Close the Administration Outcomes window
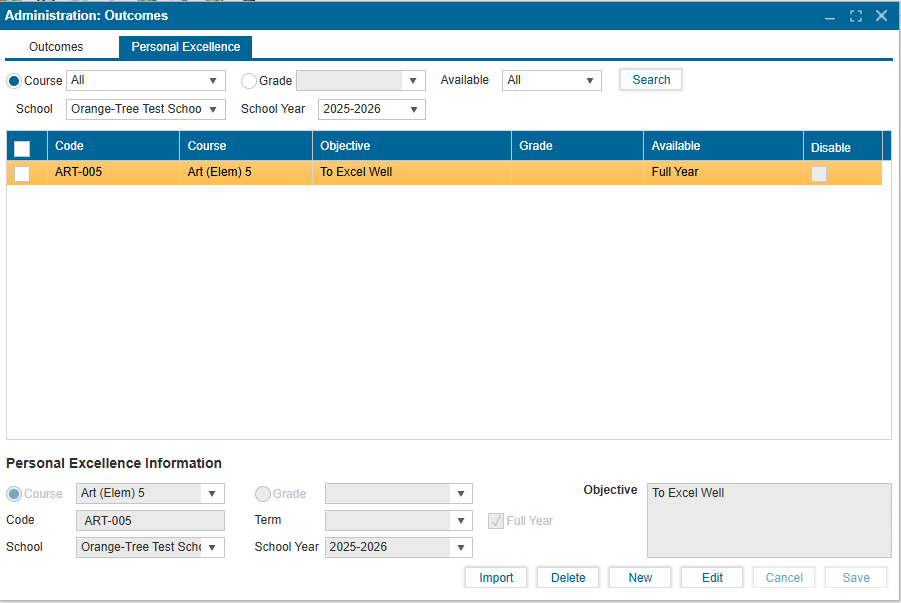This screenshot has height=603, width=901. (881, 16)
